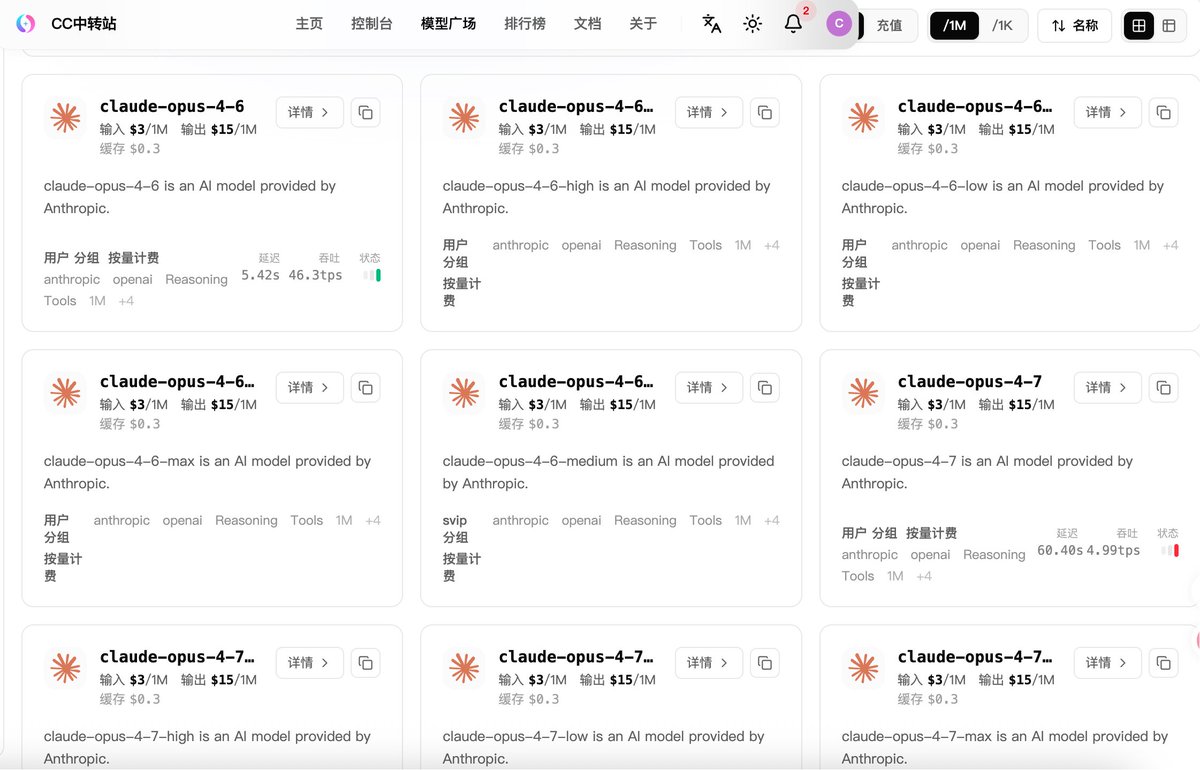Image resolution: width=1200 pixels, height=770 pixels.
Task: Open 详情 for claude-opus-4-7 base card
Action: (1107, 387)
